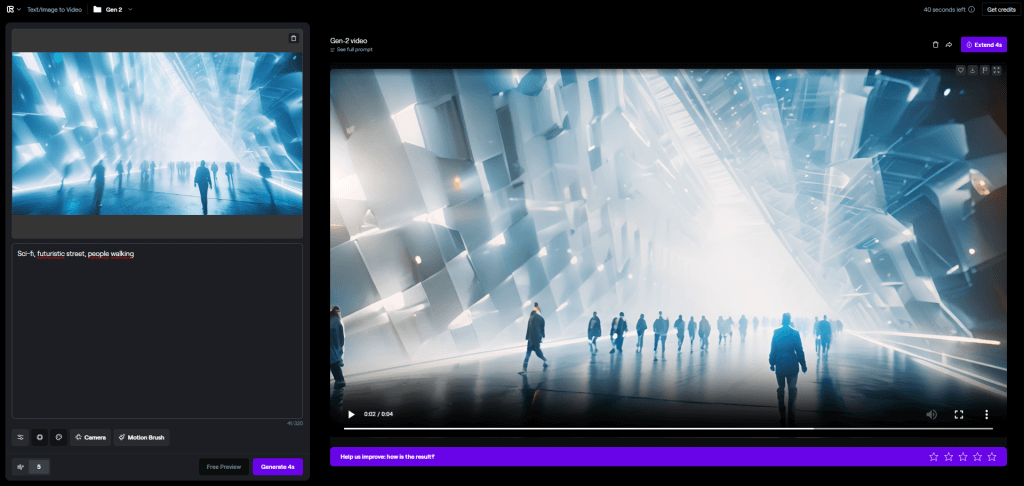Expand the Runway logo menu

[13, 9]
